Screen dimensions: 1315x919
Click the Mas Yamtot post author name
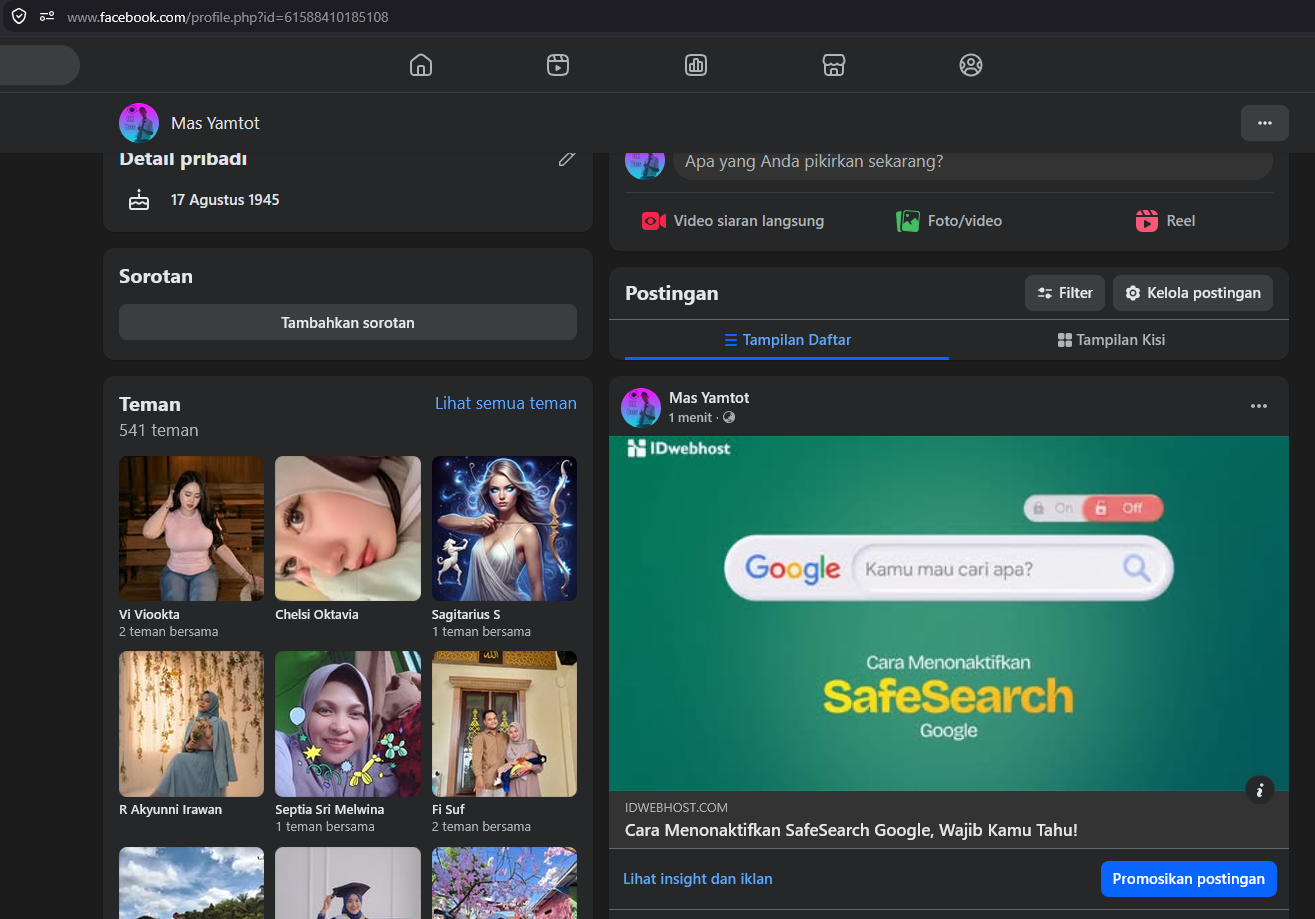tap(709, 398)
